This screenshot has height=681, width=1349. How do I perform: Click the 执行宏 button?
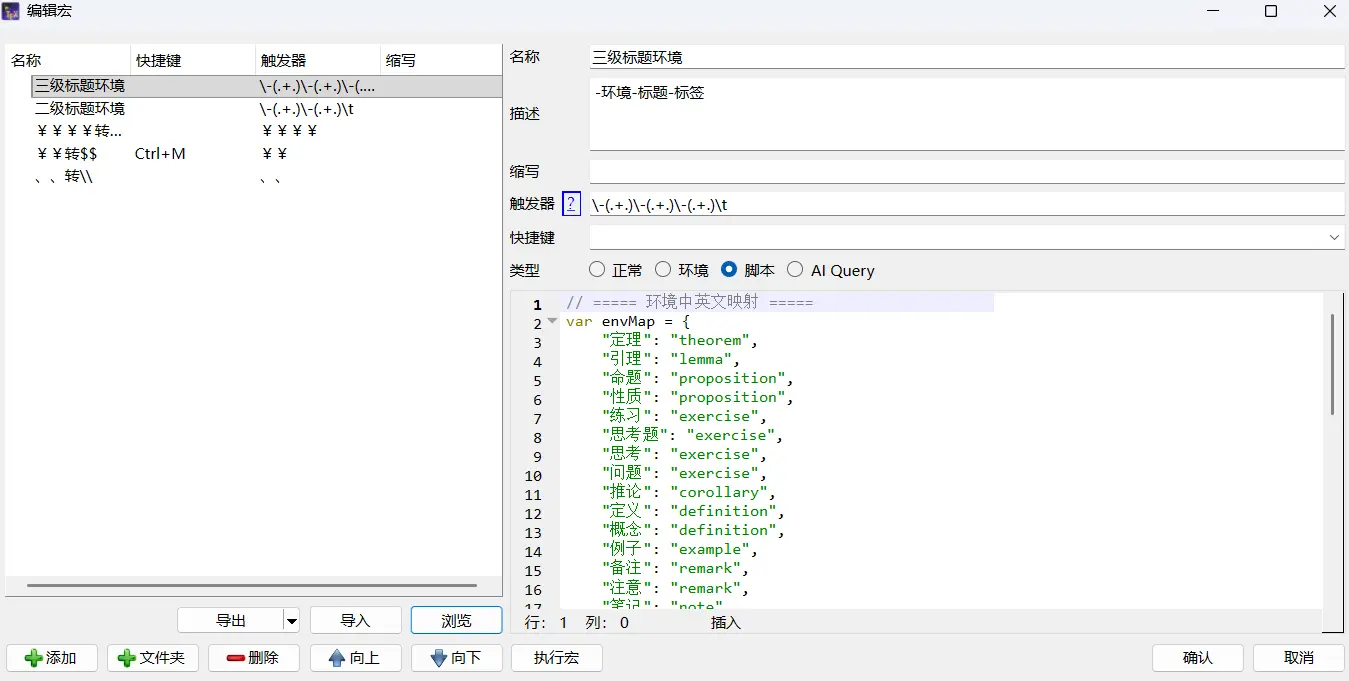[557, 658]
